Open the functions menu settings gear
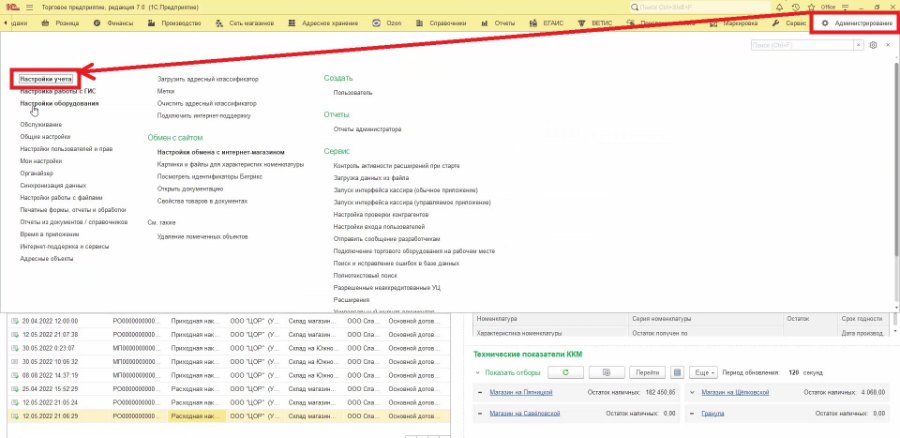Viewport: 900px width, 438px height. point(874,45)
